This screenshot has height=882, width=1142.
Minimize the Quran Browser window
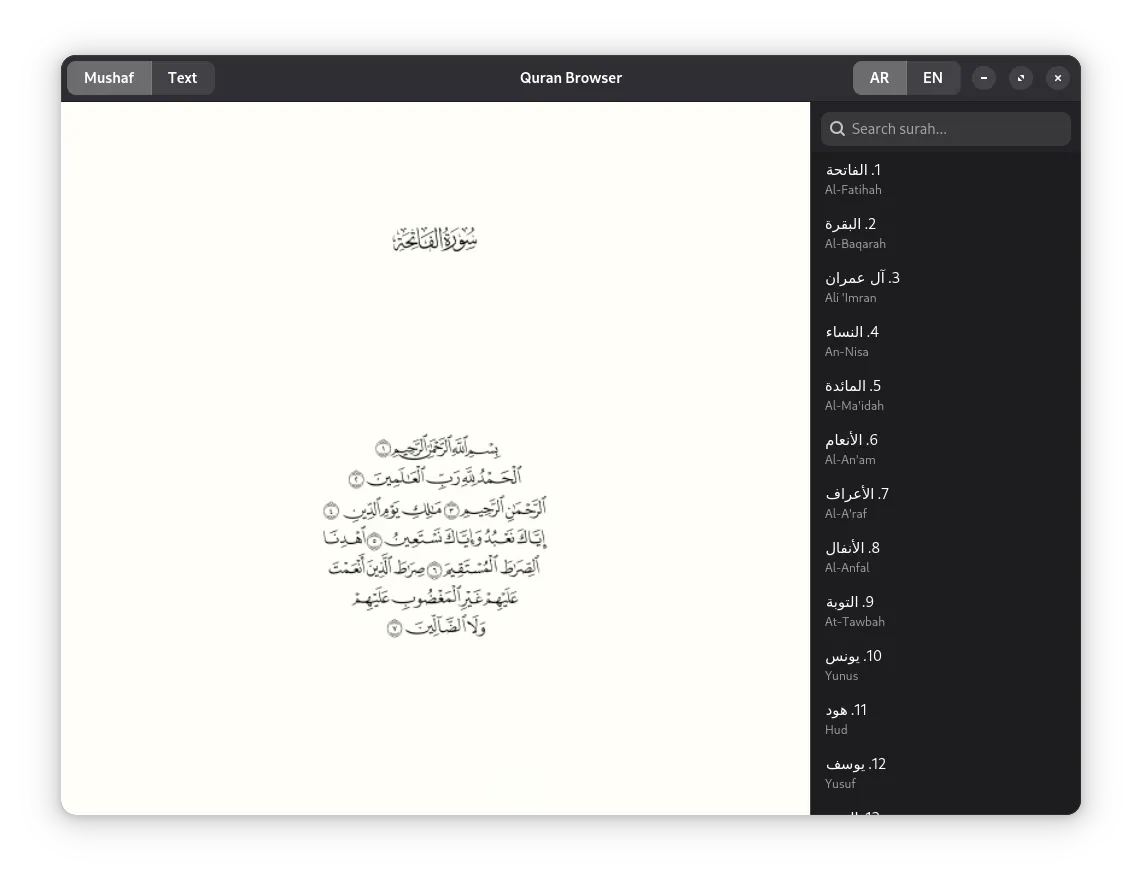[984, 78]
